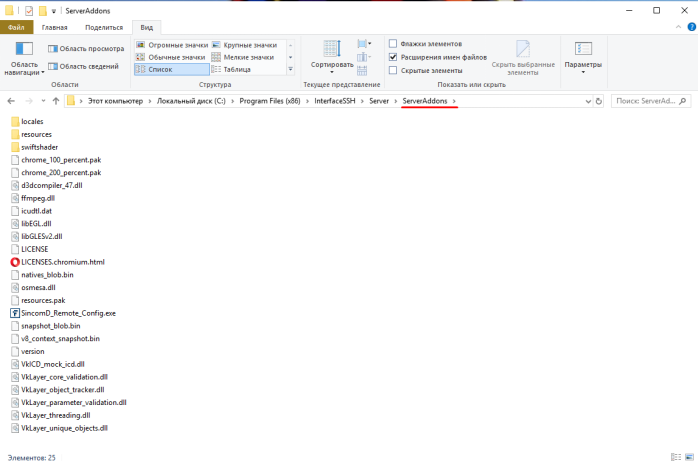698x465 pixels.
Task: Click the Back navigation arrow
Action: pyautogui.click(x=10, y=101)
